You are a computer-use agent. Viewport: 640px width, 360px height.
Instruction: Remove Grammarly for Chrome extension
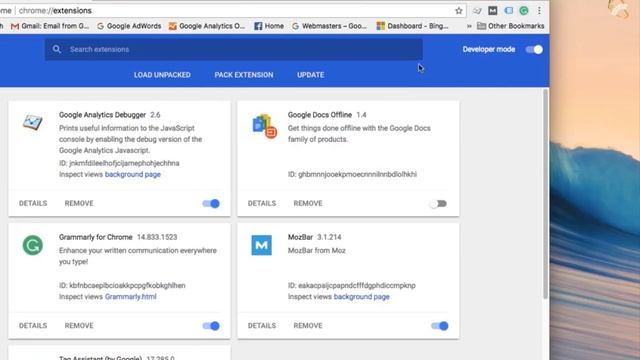point(79,326)
